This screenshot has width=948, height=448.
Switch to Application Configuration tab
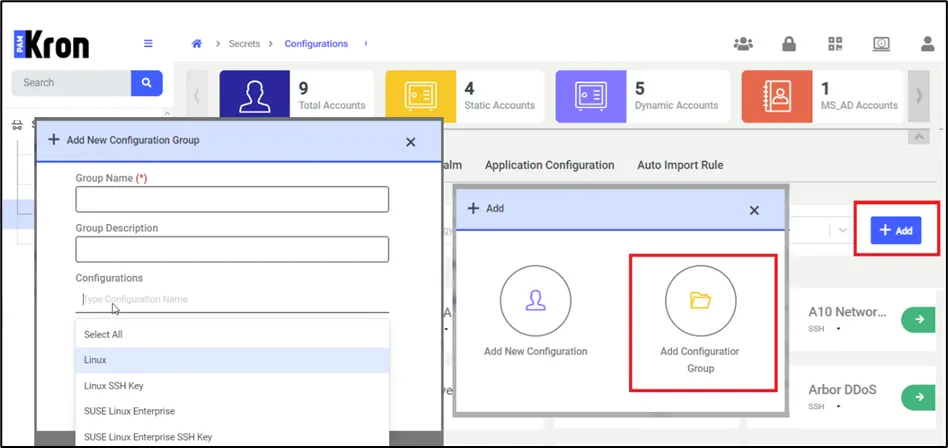tap(550, 165)
